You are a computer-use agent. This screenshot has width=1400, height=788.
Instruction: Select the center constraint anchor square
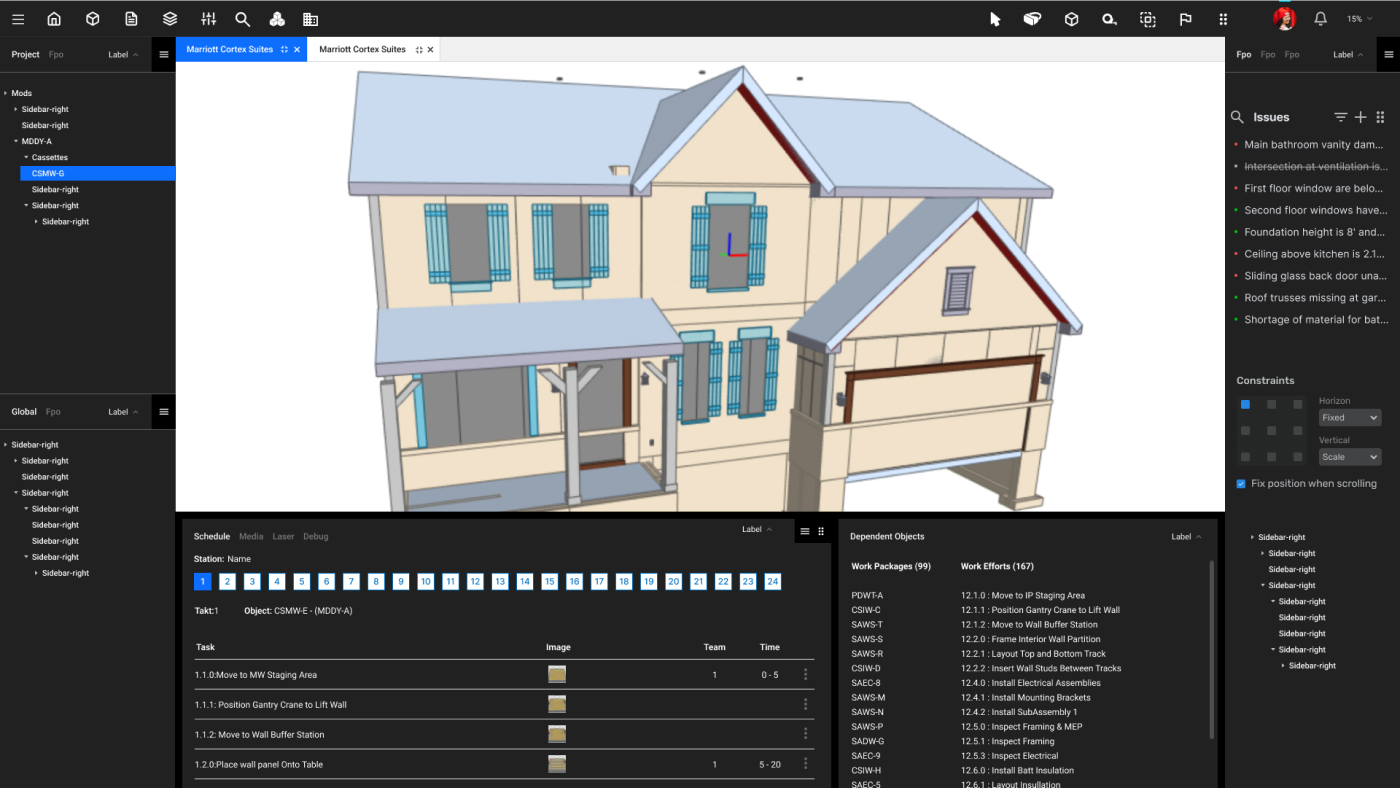1271,431
